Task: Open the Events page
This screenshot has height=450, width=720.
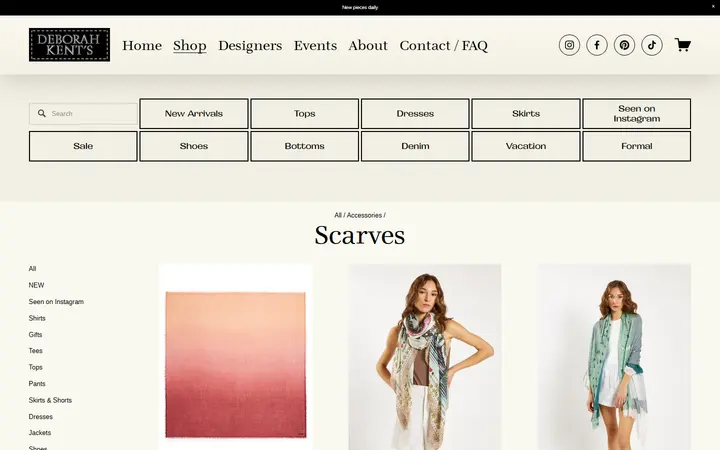Action: (315, 45)
